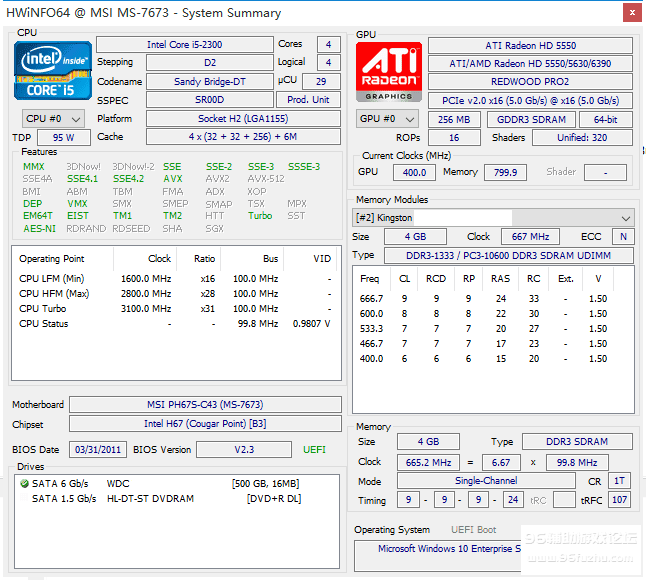
Task: Click the ATI Radeon HD 5550 name field
Action: coord(530,45)
